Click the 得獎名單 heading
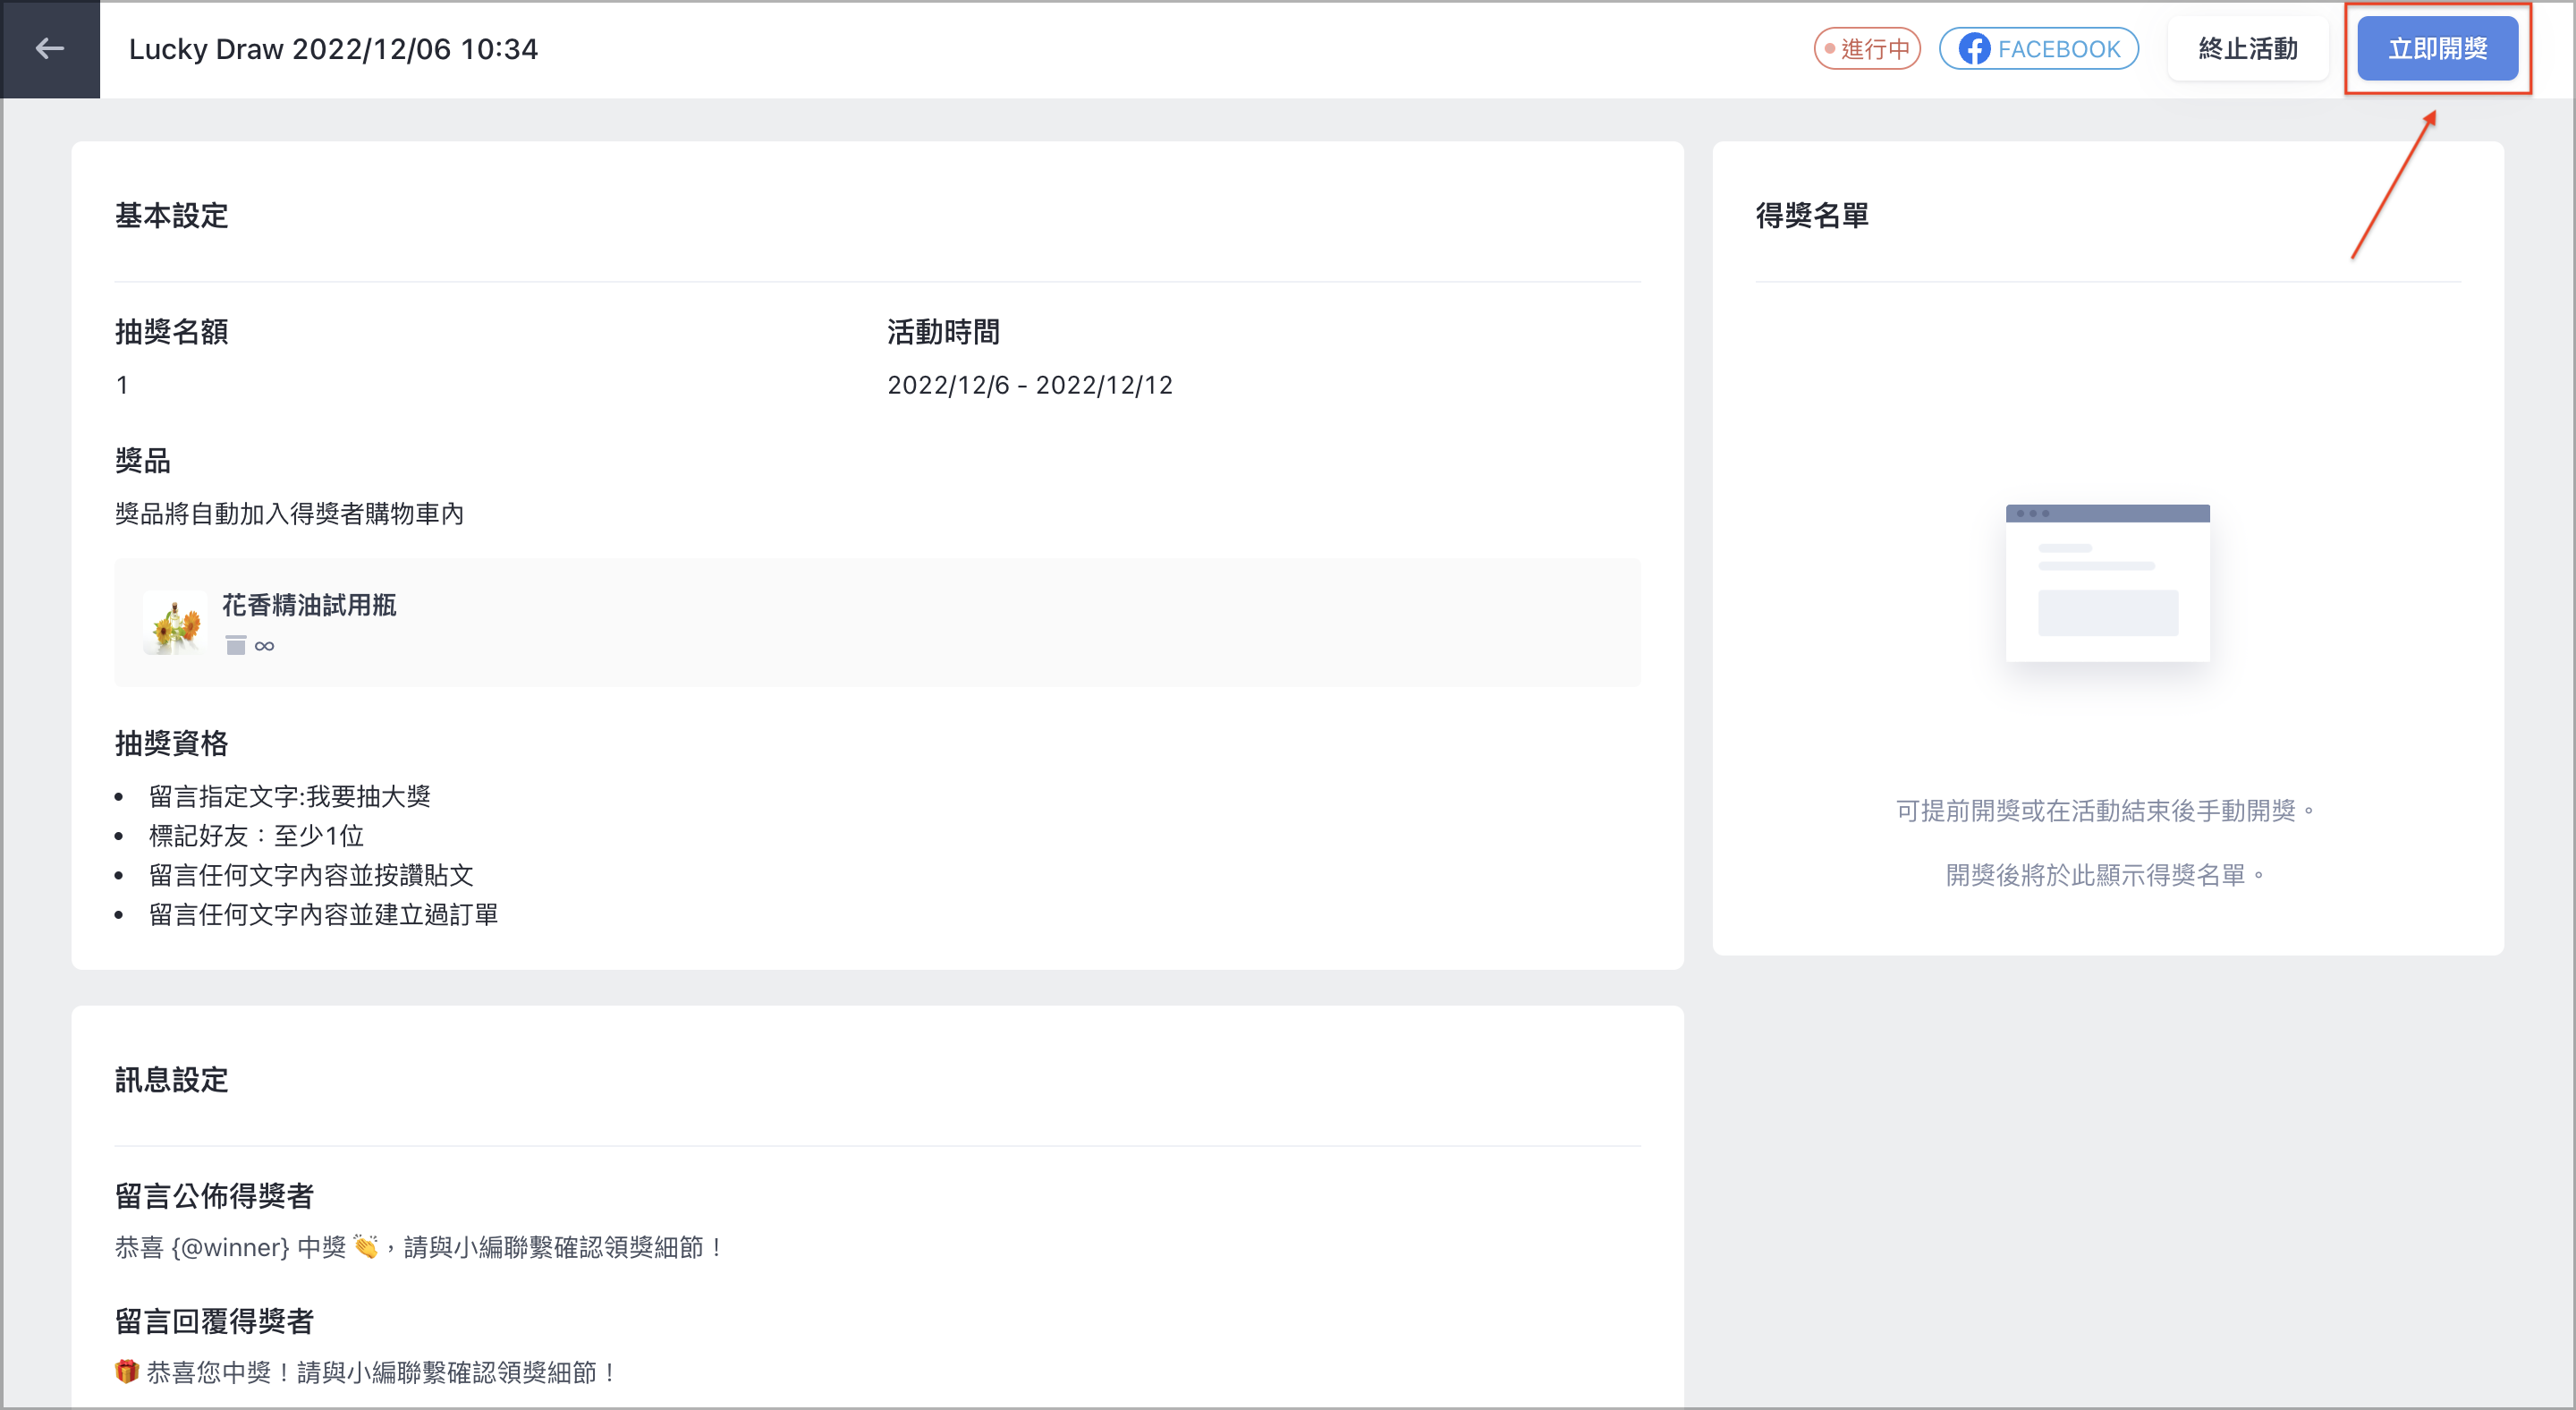2576x1410 pixels. coord(1812,215)
